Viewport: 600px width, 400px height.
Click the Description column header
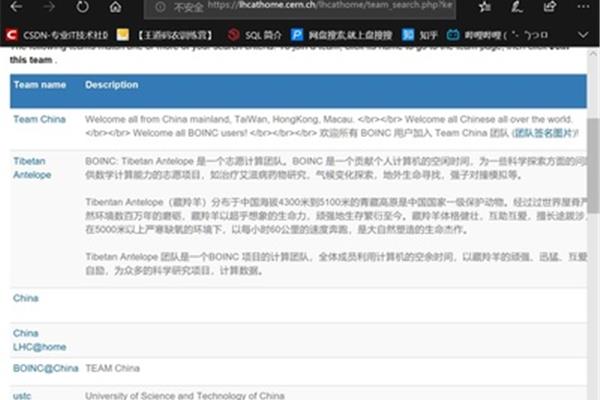pos(112,85)
